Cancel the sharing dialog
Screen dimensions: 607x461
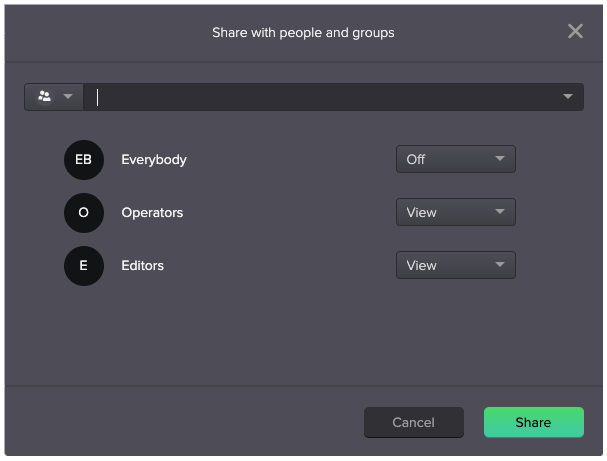(x=414, y=422)
